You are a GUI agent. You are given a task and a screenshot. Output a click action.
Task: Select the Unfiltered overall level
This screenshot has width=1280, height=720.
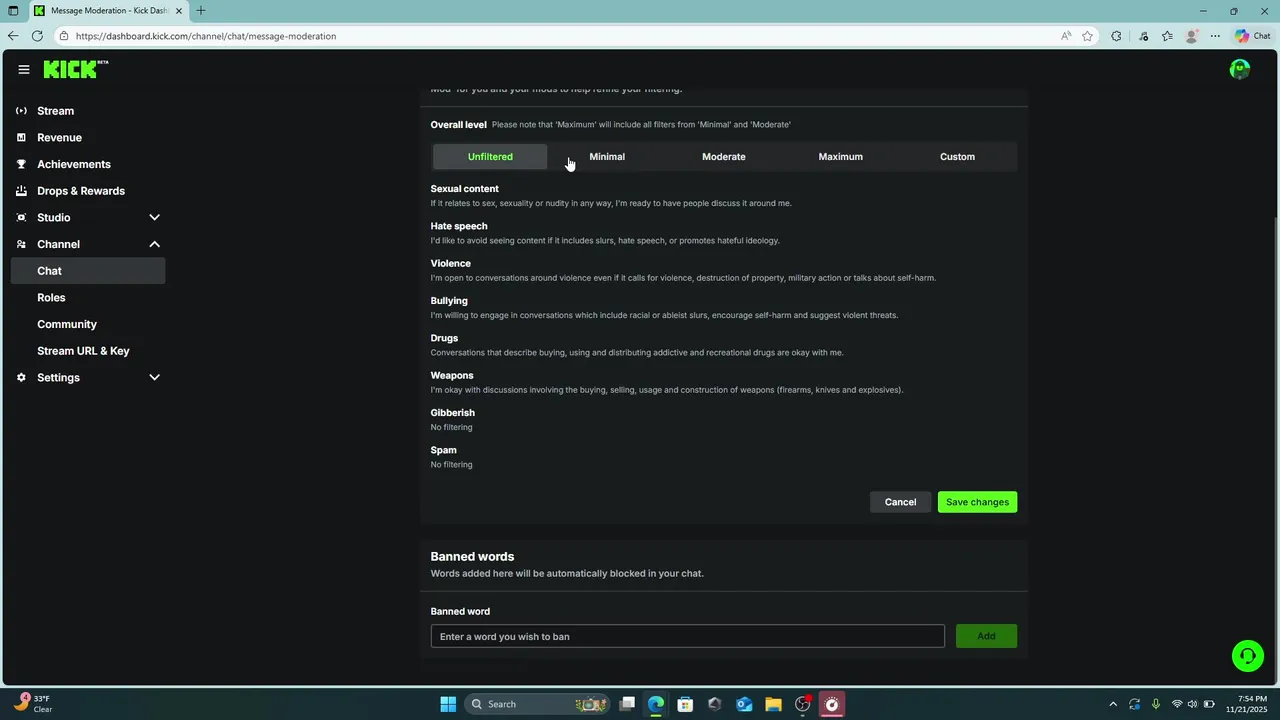[490, 157]
